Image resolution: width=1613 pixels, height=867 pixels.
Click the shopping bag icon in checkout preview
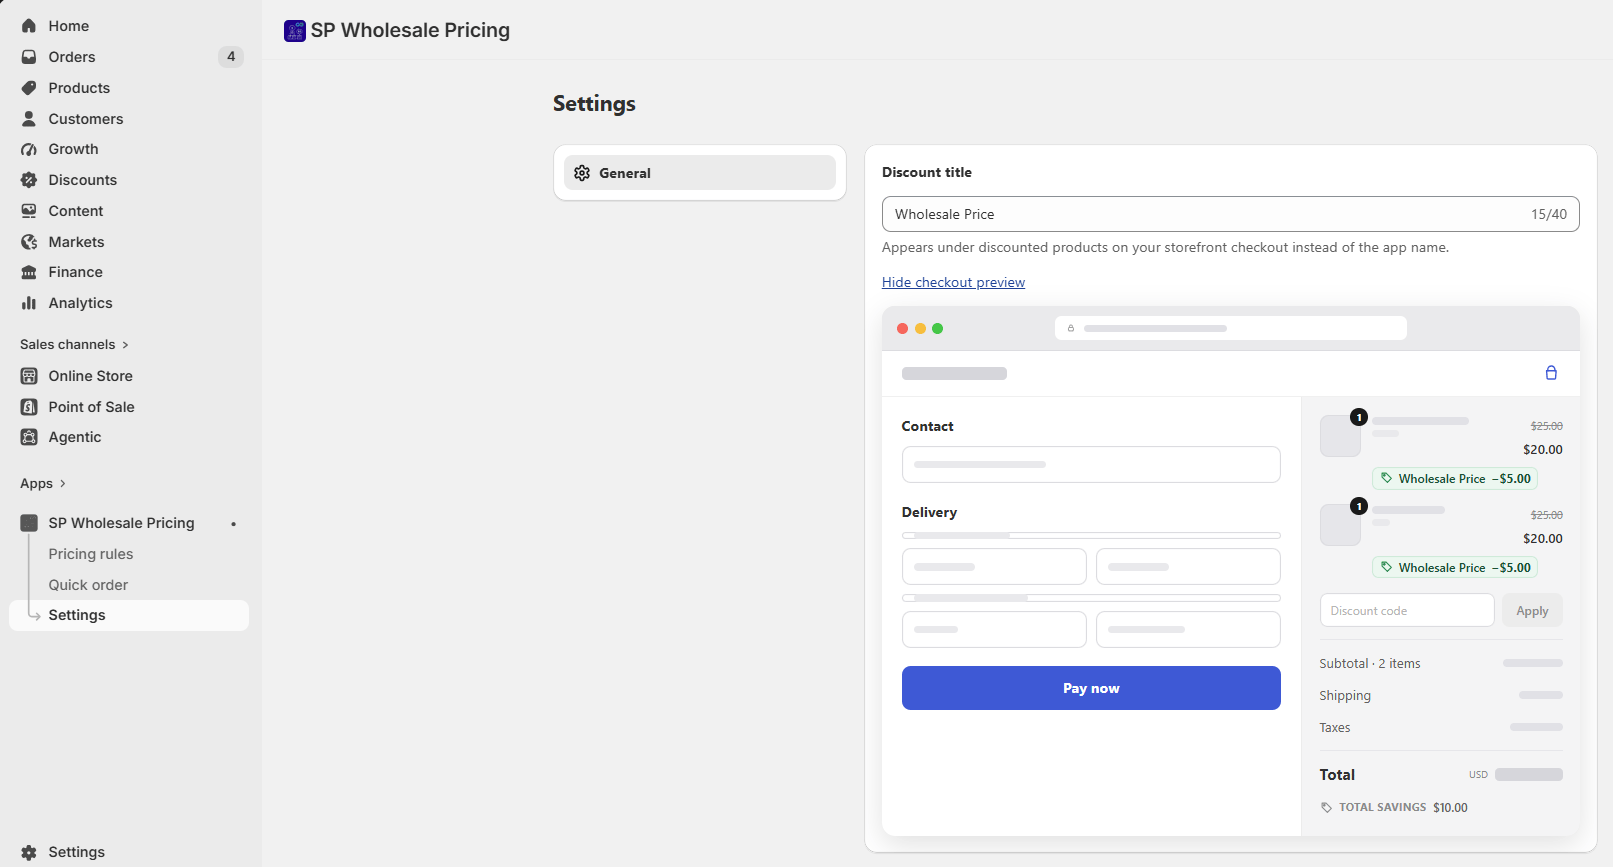pos(1551,373)
